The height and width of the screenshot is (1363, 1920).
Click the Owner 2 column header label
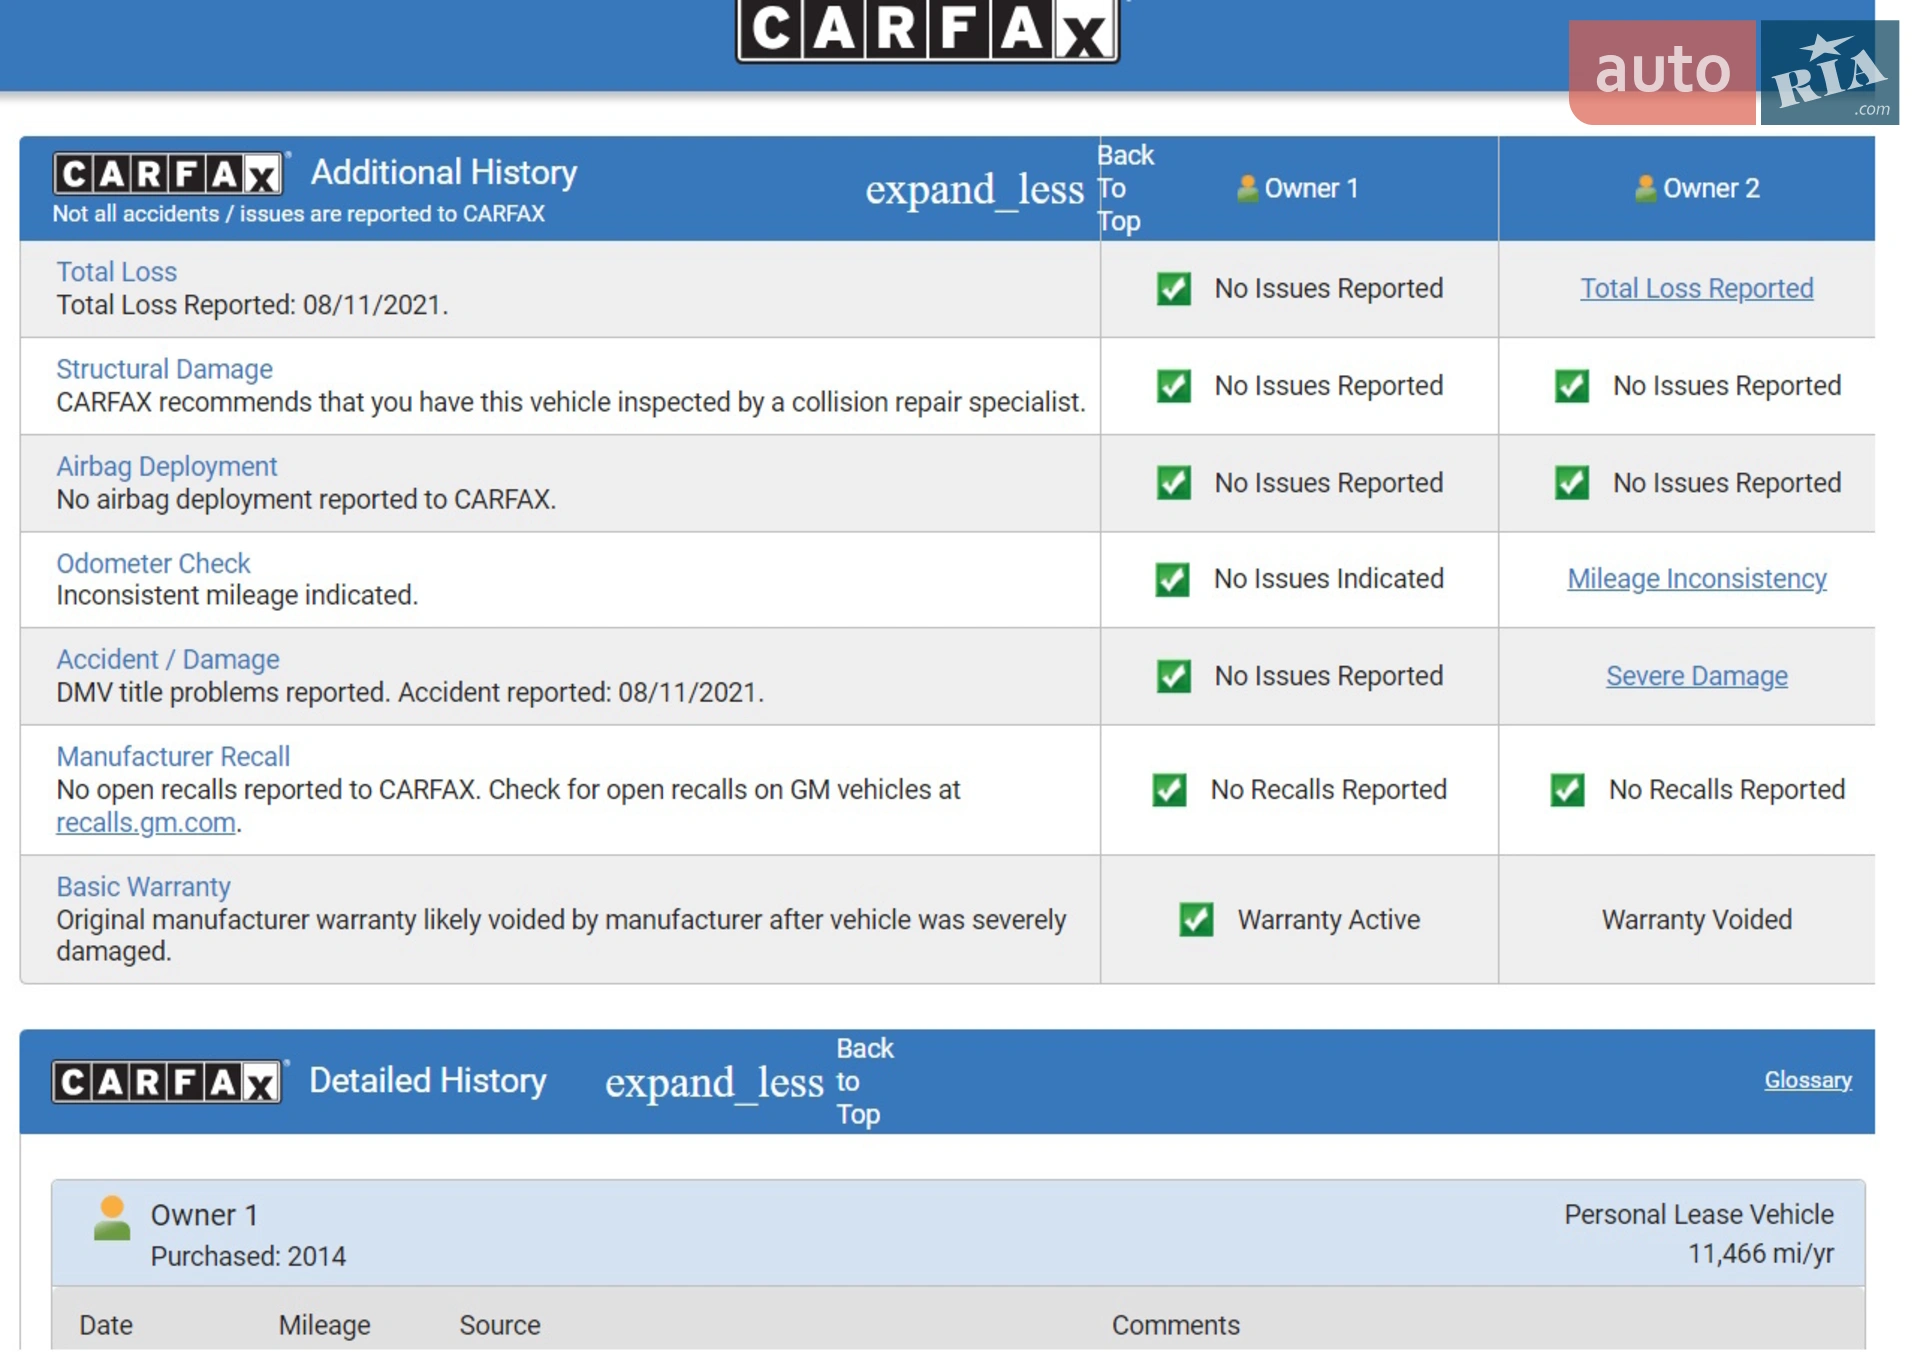click(x=1711, y=188)
